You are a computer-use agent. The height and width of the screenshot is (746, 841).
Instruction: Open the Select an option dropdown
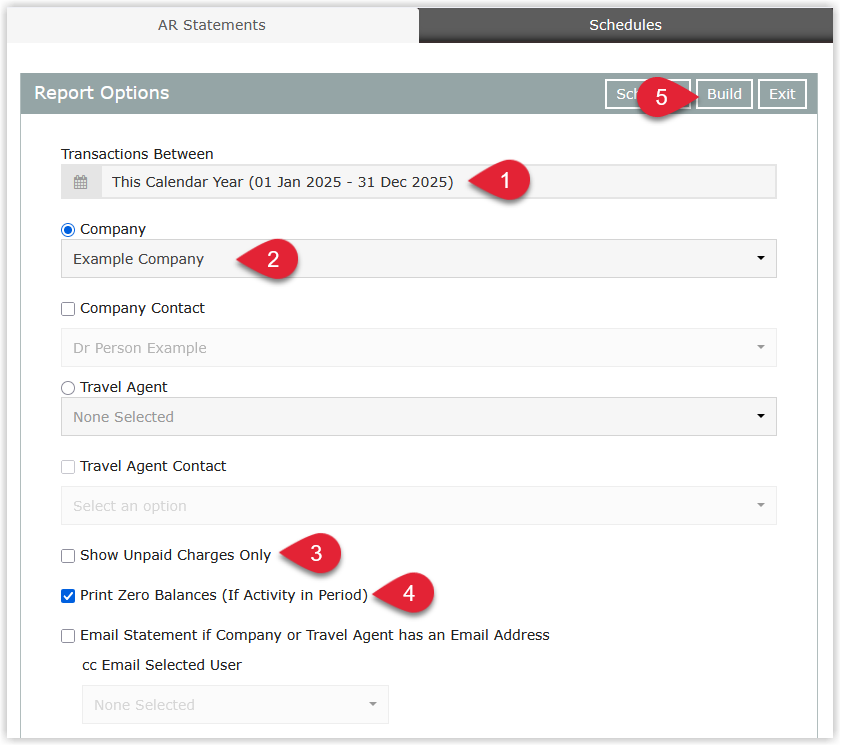coord(418,506)
